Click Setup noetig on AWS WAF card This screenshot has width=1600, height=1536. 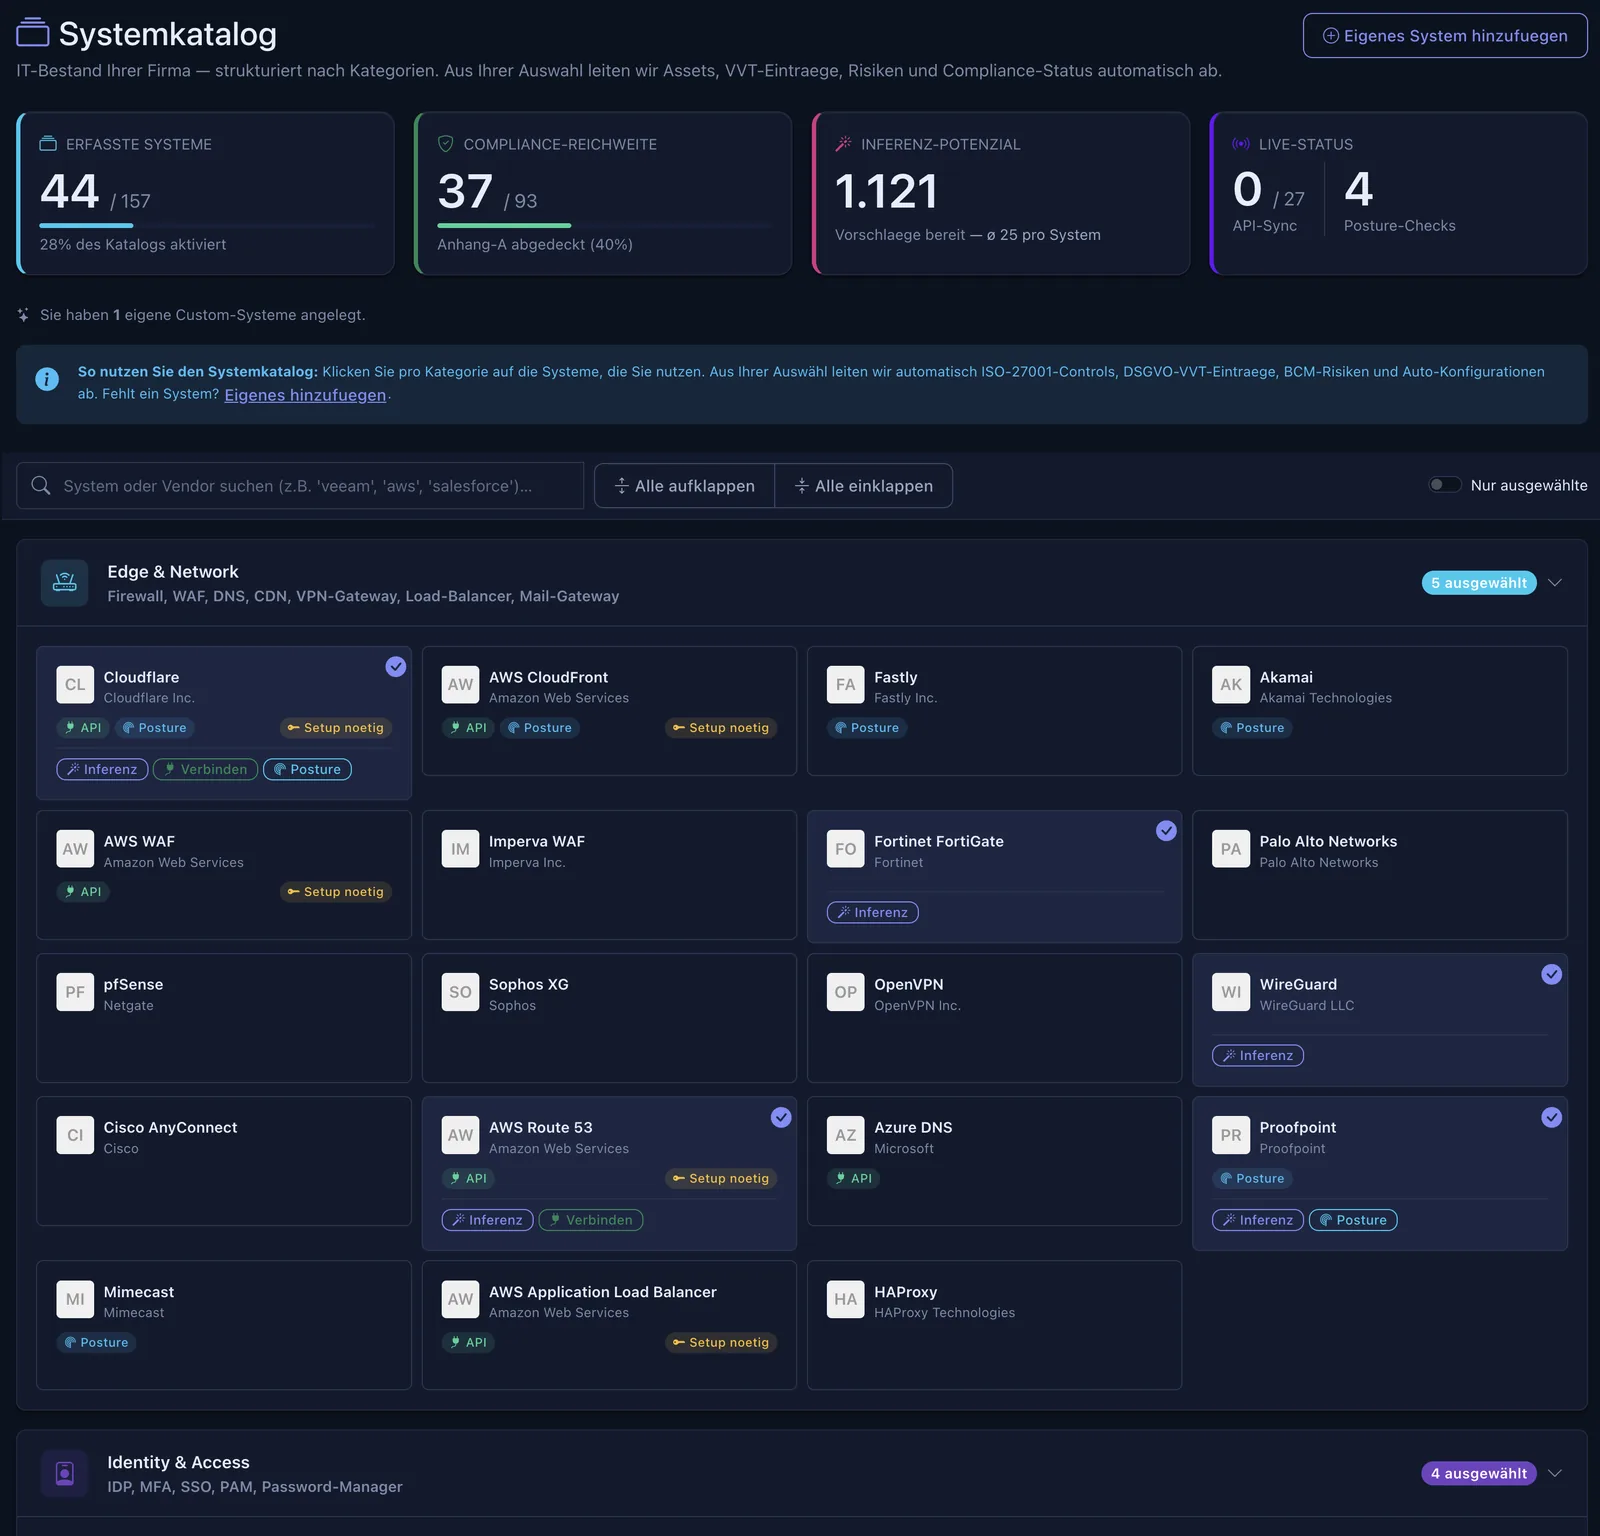(x=336, y=892)
